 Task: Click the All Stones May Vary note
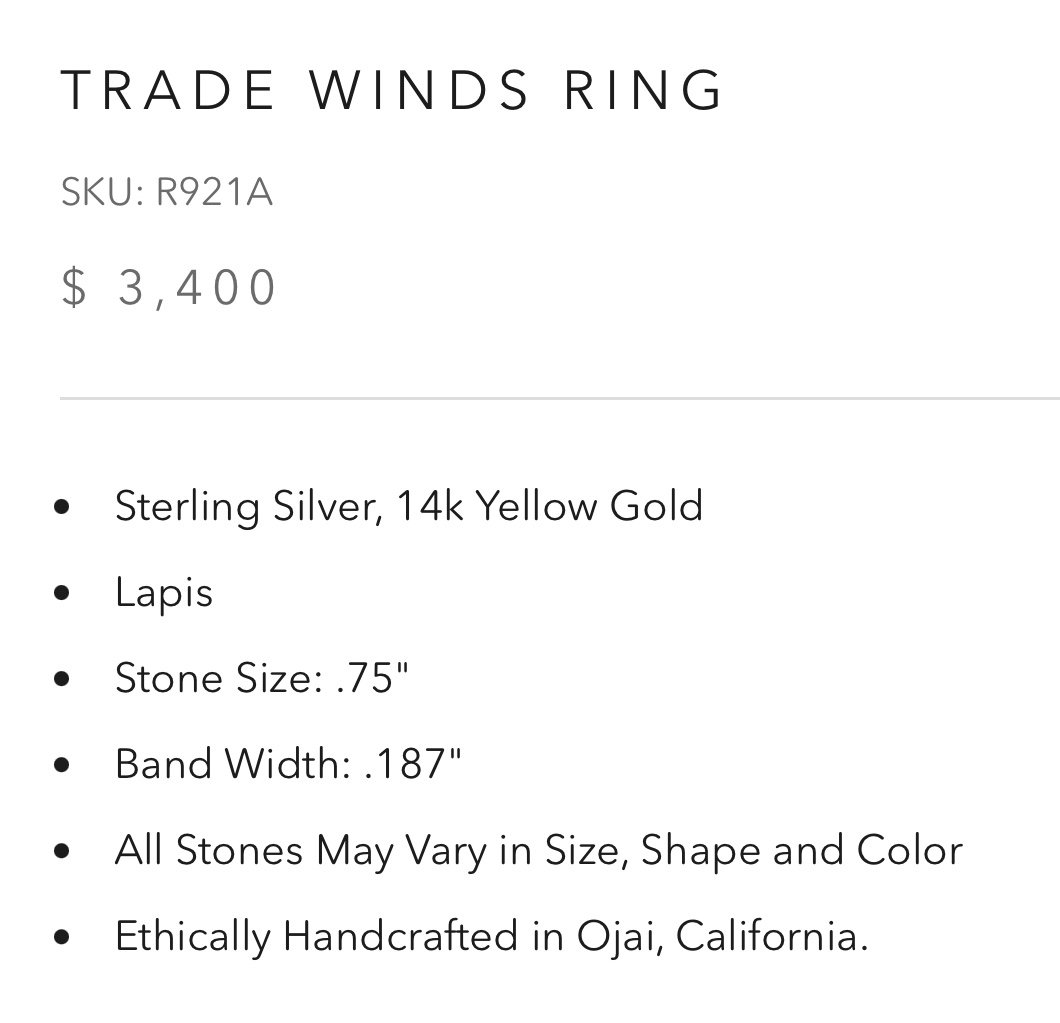point(539,851)
